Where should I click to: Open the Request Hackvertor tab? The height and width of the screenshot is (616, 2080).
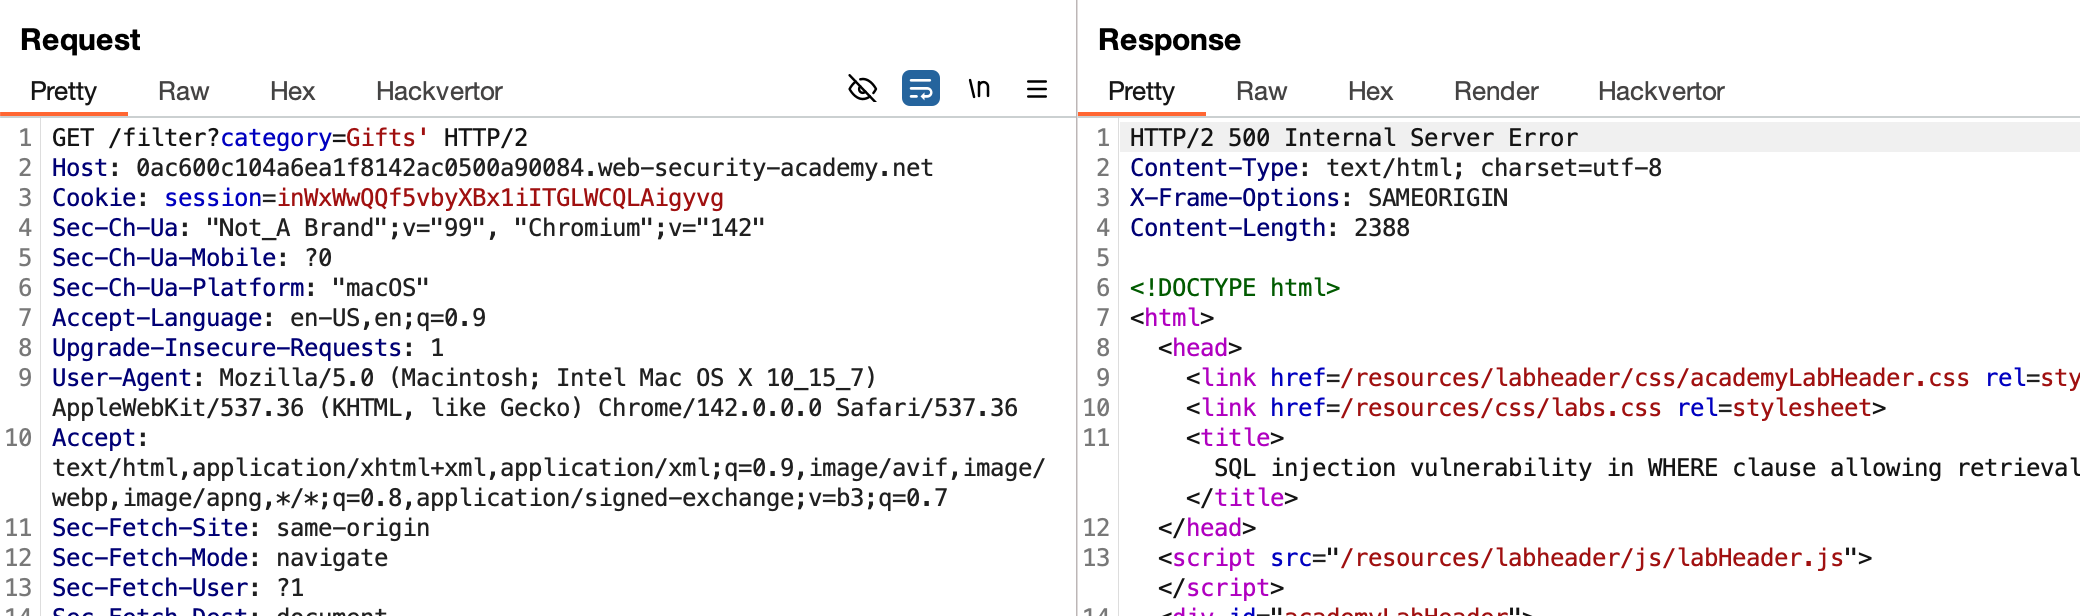pyautogui.click(x=439, y=91)
